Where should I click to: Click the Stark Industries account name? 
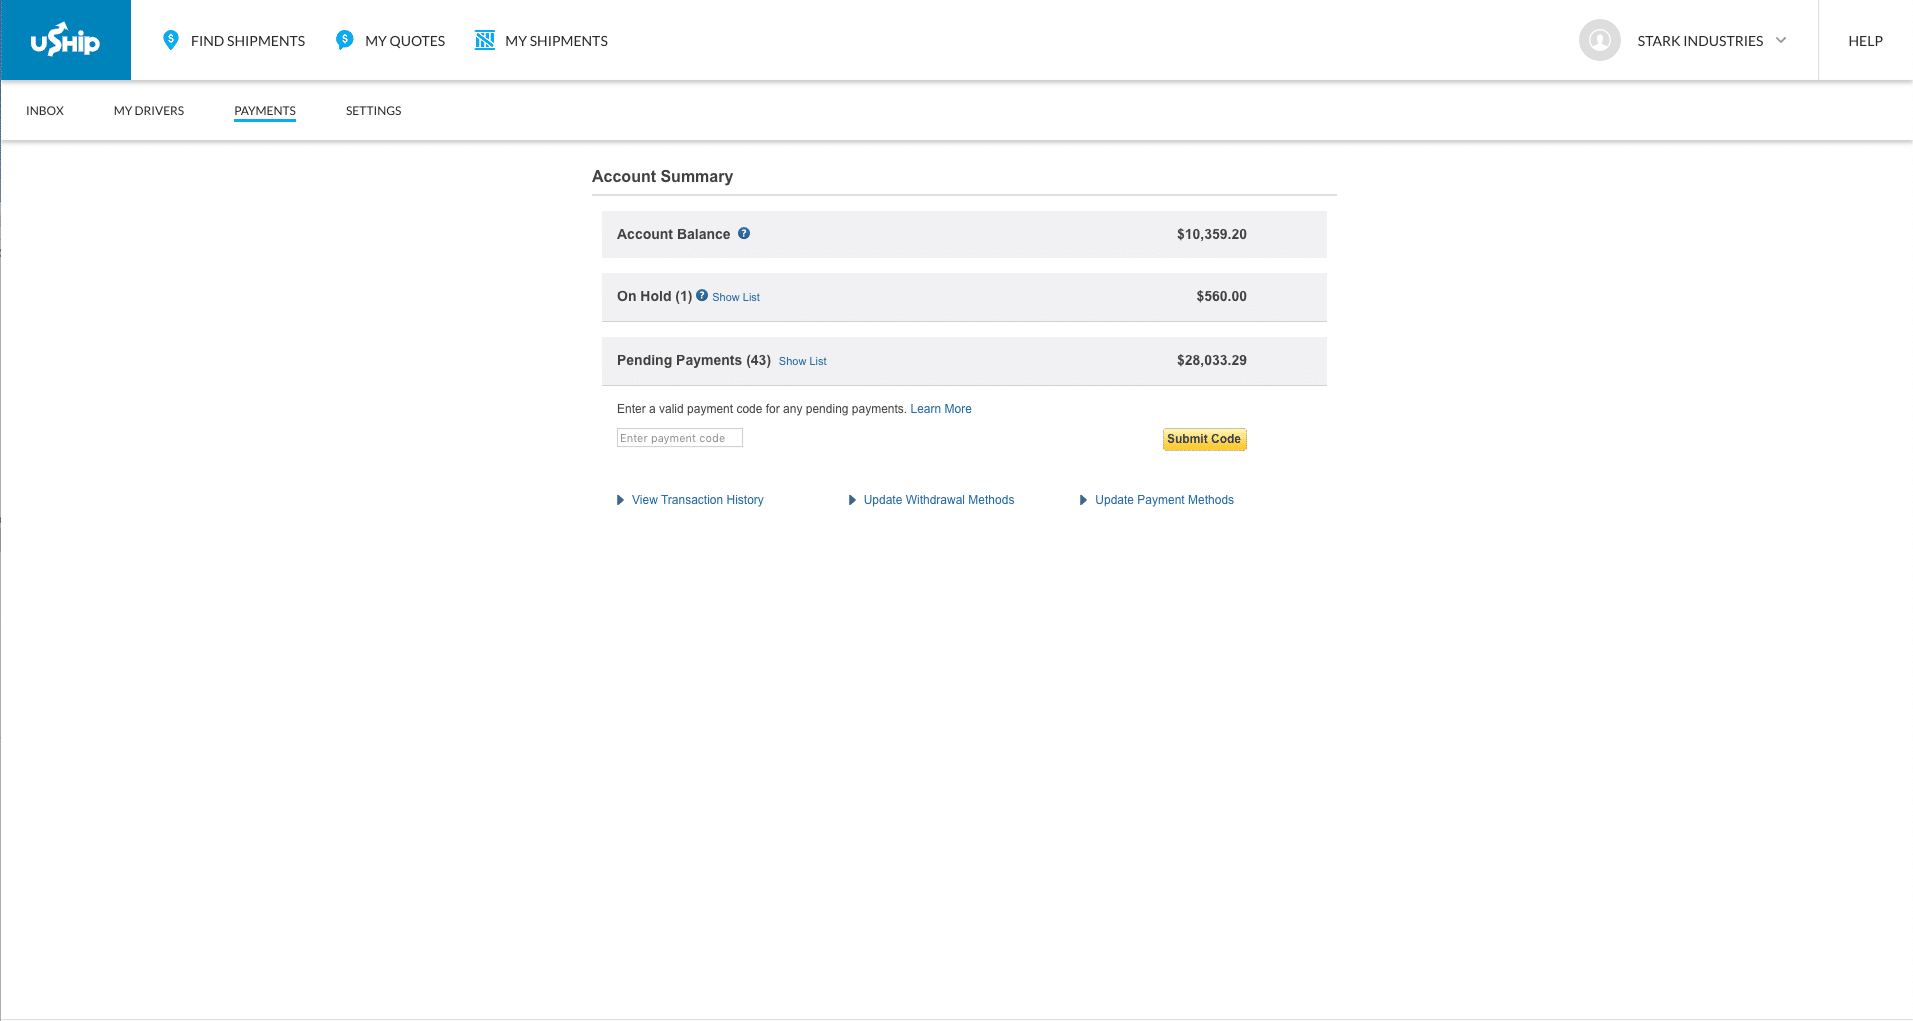click(1700, 41)
